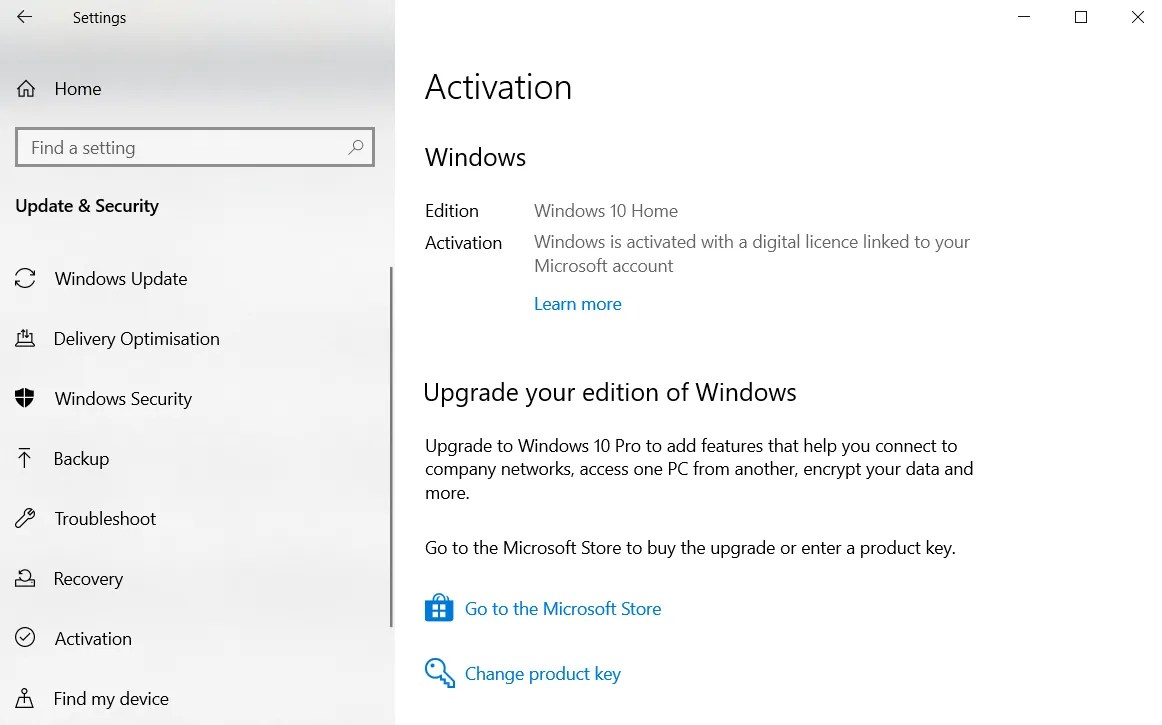Click the Home house icon
1162x725 pixels.
[x=25, y=89]
